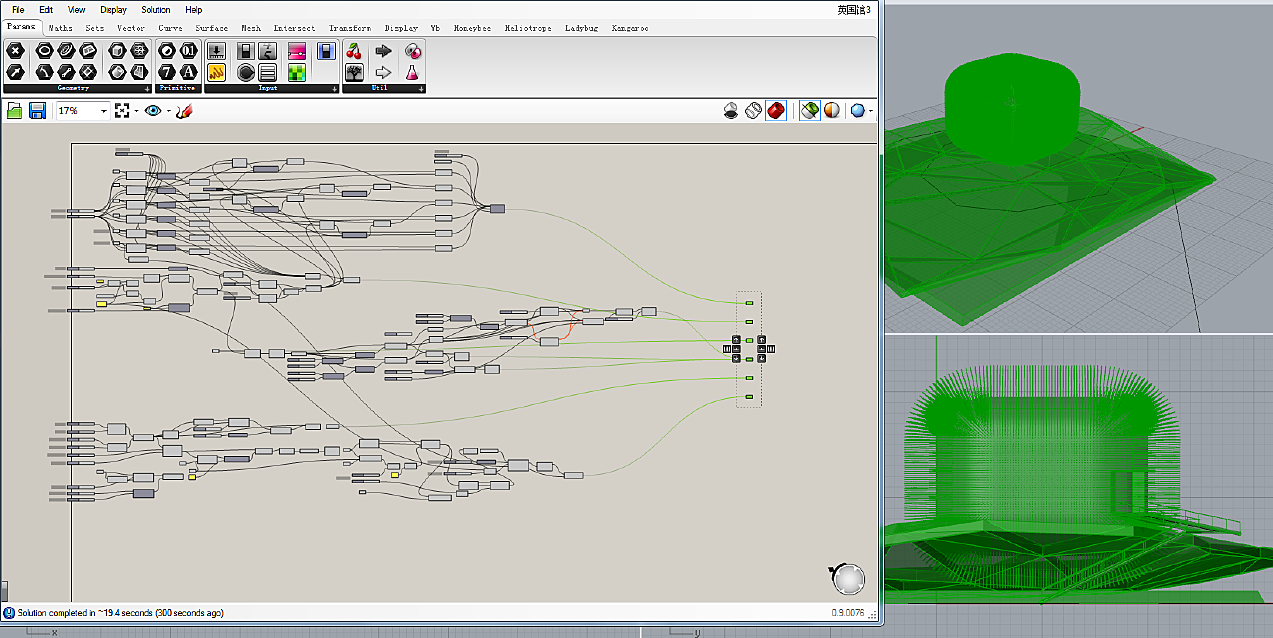The width and height of the screenshot is (1273, 638).
Task: Toggle preview selected objects only
Action: click(810, 111)
